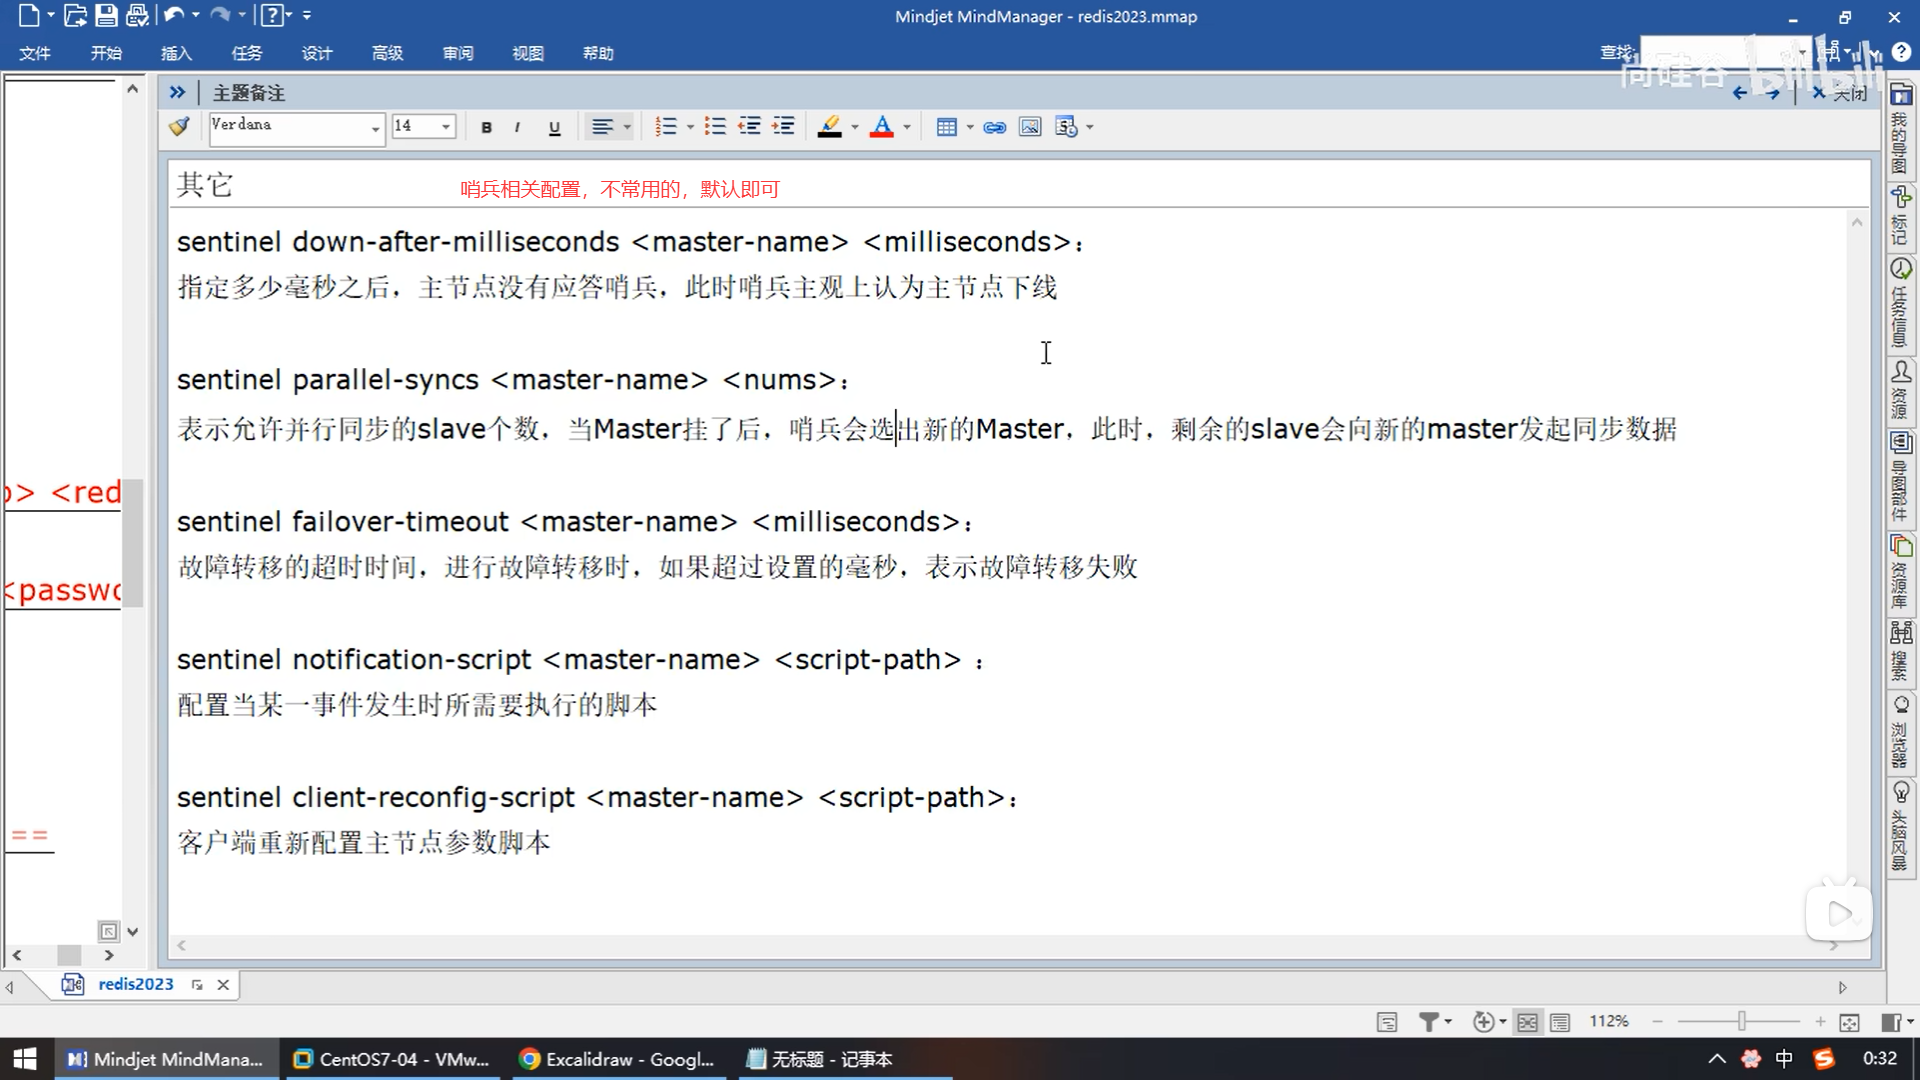
Task: Click the increase indent icon
Action: [x=784, y=127]
